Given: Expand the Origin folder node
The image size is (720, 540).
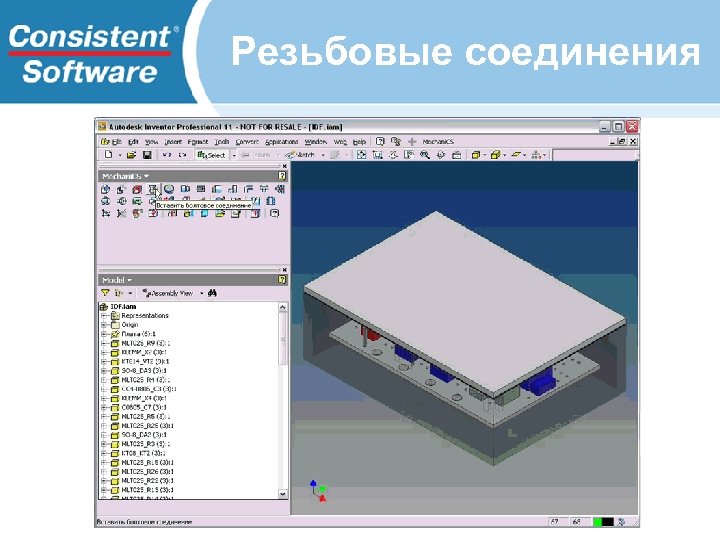Looking at the screenshot, I should coord(104,325).
